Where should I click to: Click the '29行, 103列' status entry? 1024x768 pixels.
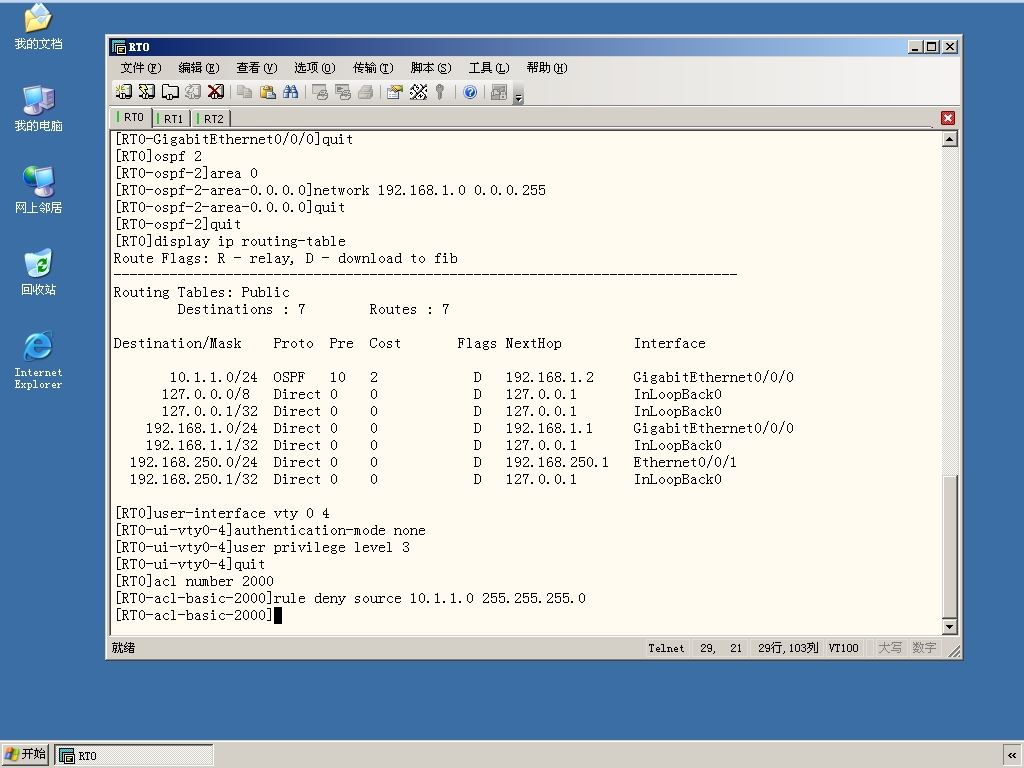[788, 648]
